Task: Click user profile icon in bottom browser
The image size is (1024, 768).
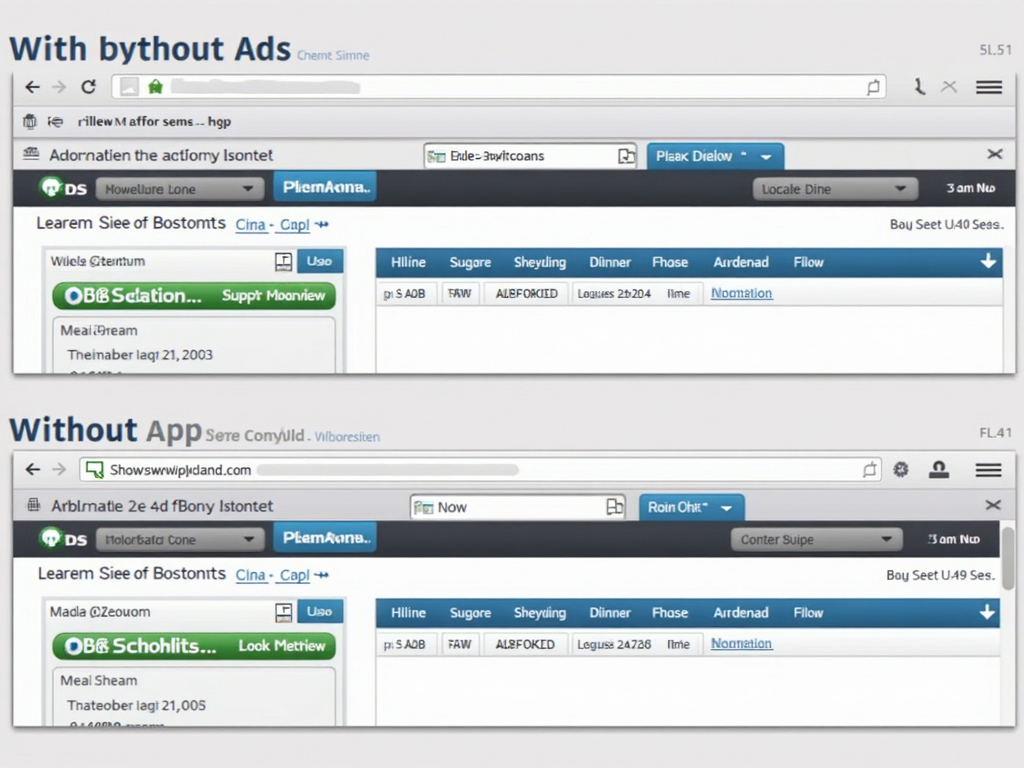Action: 939,470
